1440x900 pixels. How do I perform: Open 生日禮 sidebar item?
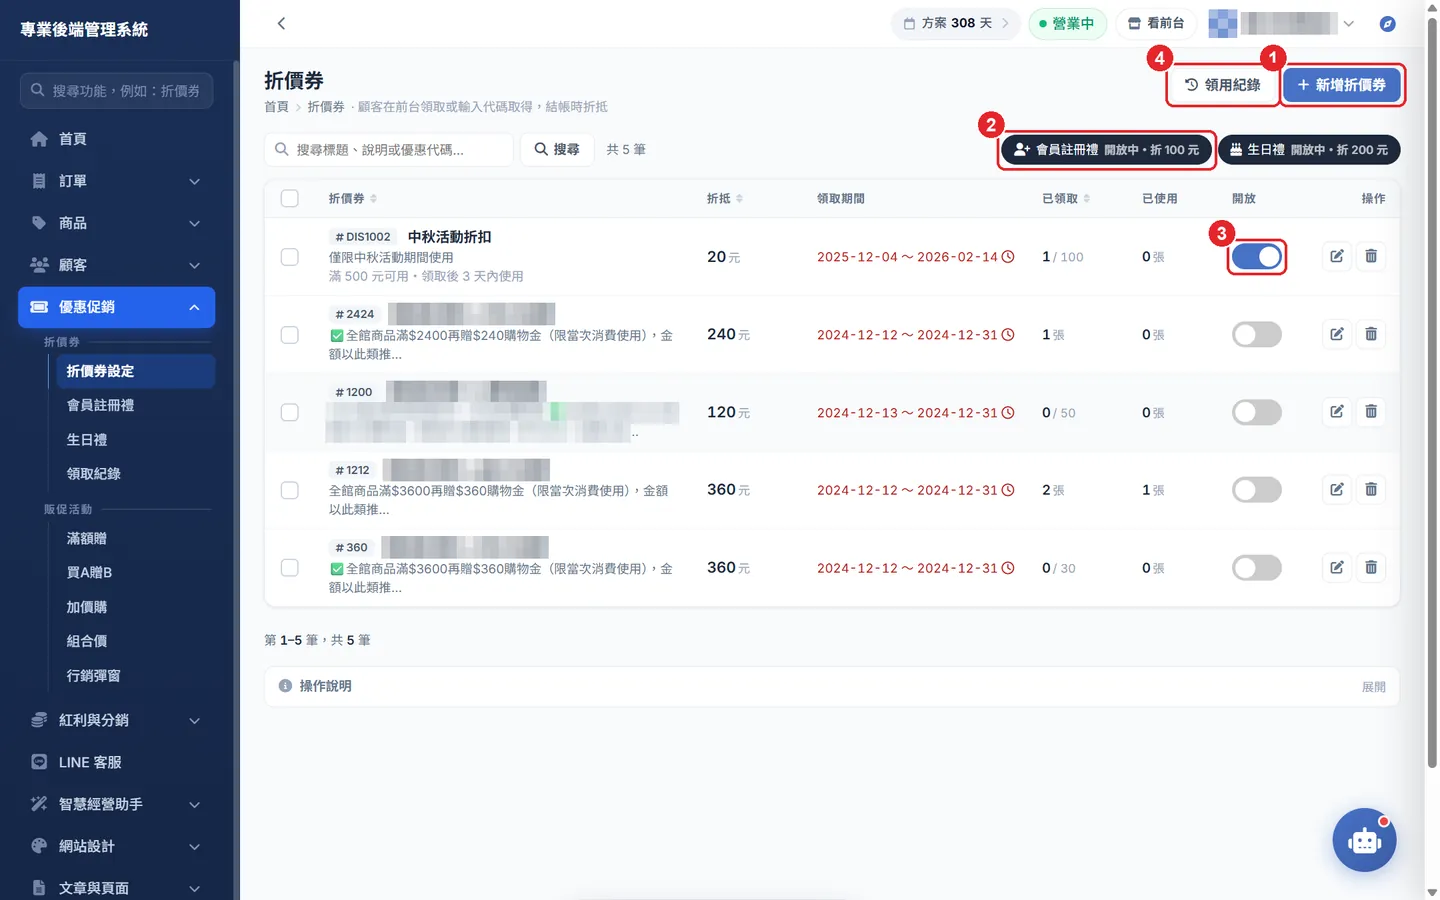pos(87,440)
